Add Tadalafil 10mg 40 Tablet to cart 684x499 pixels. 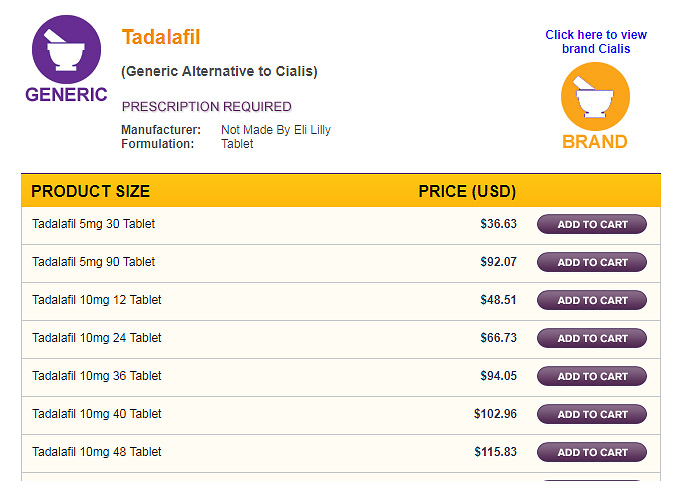592,414
